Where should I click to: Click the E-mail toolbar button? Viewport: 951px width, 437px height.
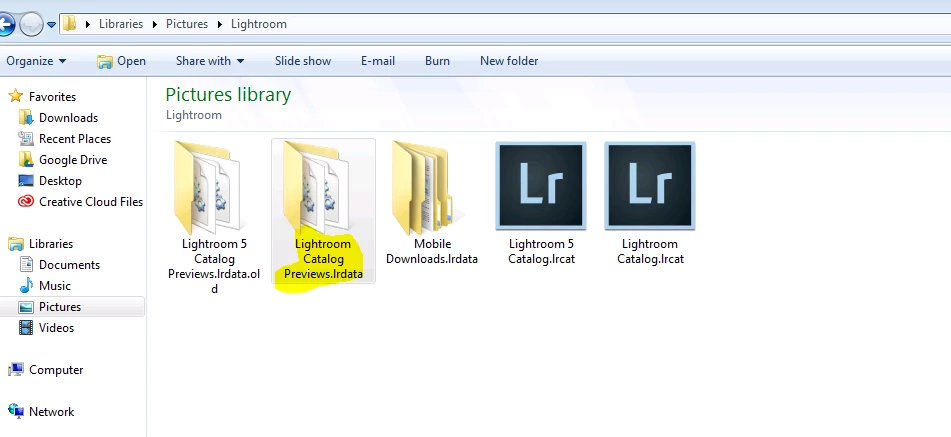tap(378, 61)
